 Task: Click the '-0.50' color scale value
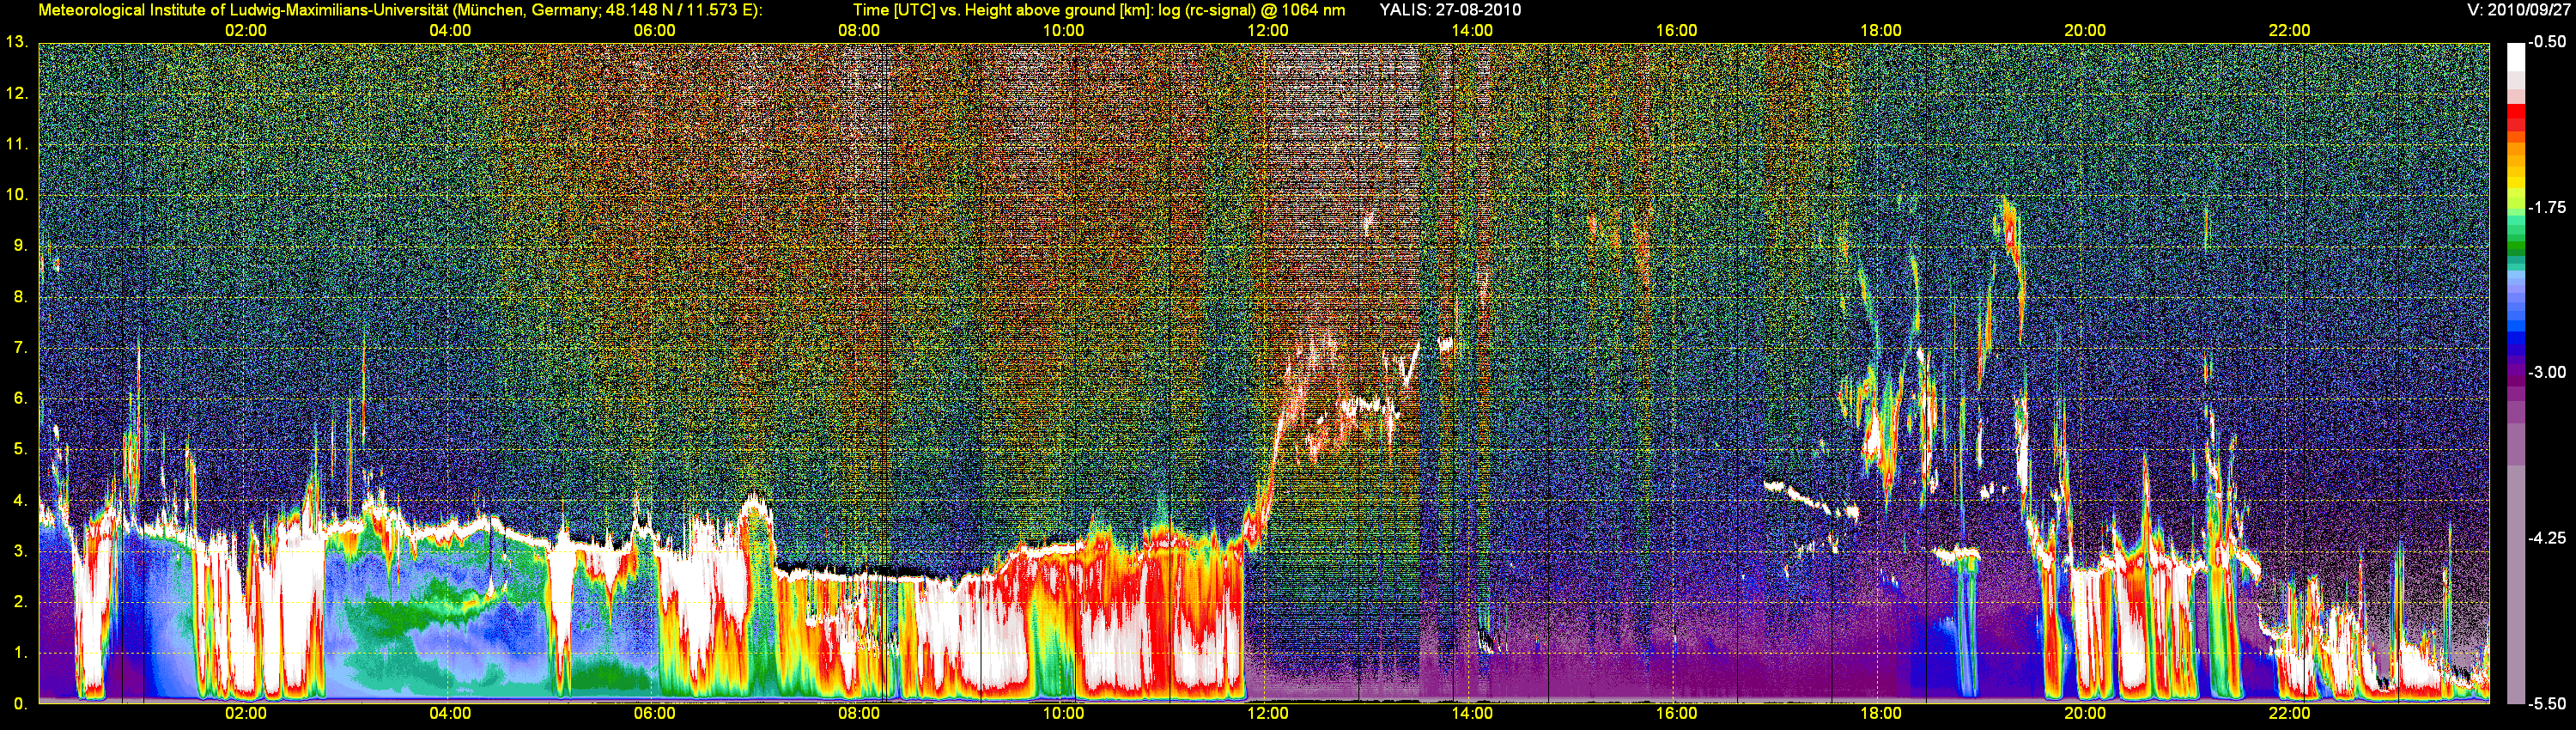pyautogui.click(x=2547, y=42)
